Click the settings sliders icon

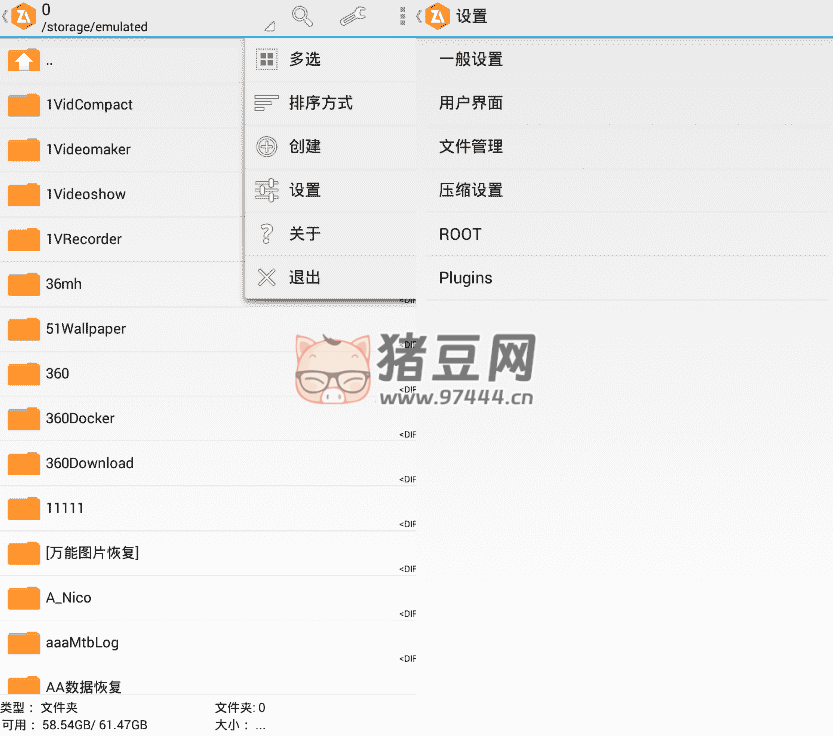267,190
